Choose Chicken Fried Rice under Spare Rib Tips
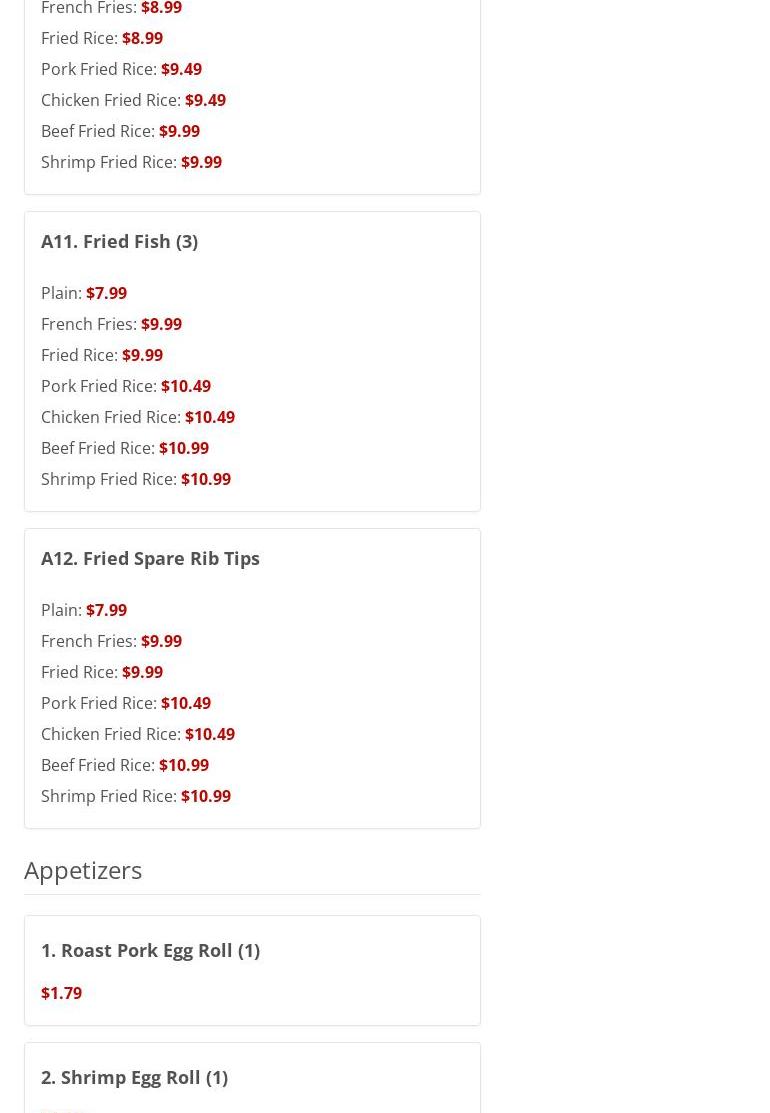The width and height of the screenshot is (770, 1113). pyautogui.click(x=138, y=734)
